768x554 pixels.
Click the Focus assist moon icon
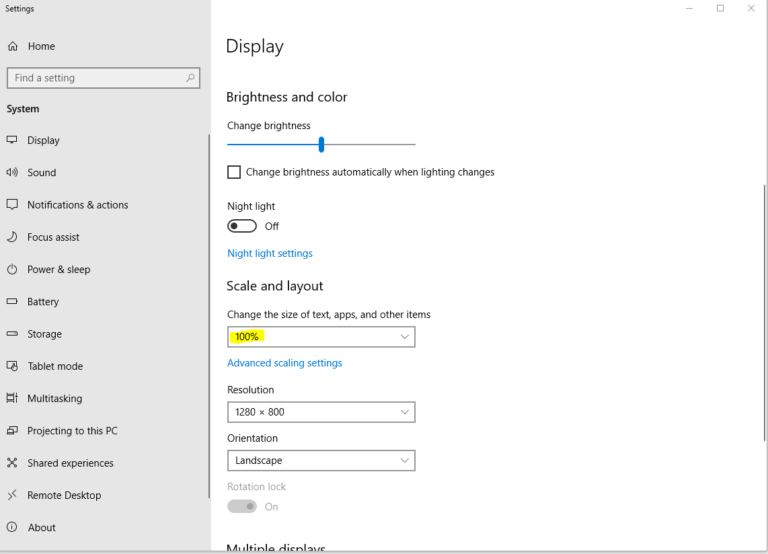click(12, 237)
